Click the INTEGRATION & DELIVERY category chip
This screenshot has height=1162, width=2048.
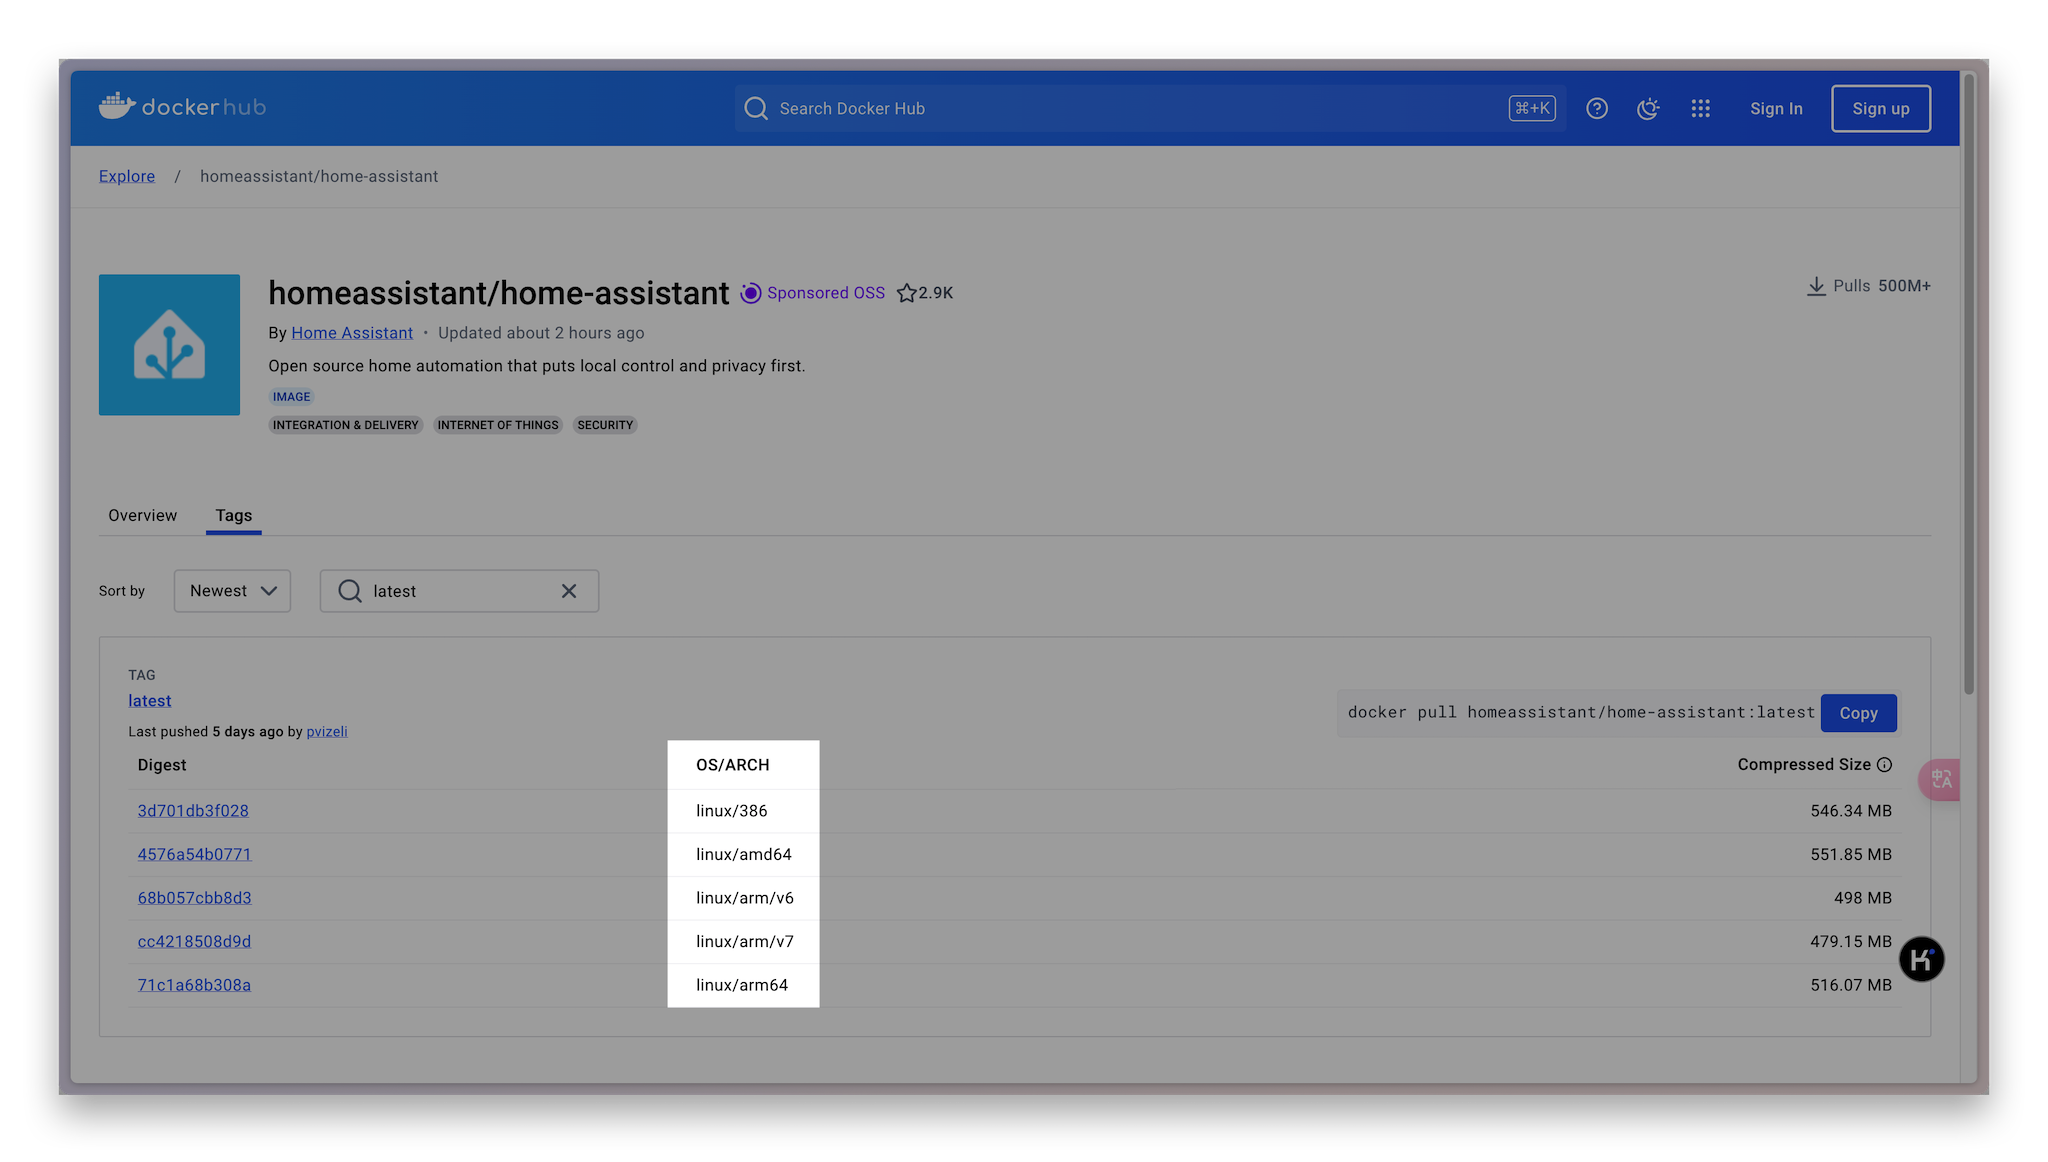tap(346, 425)
